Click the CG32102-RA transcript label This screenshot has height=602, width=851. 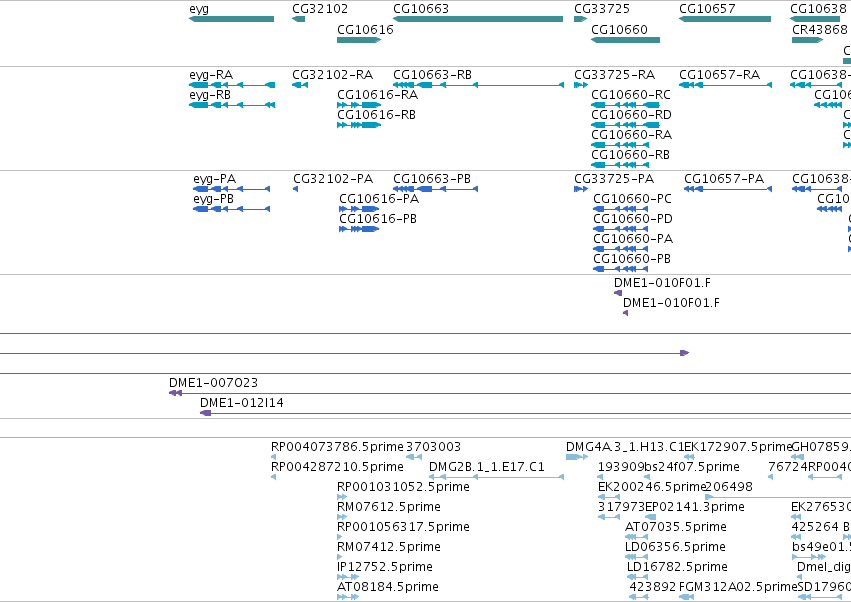coord(333,74)
